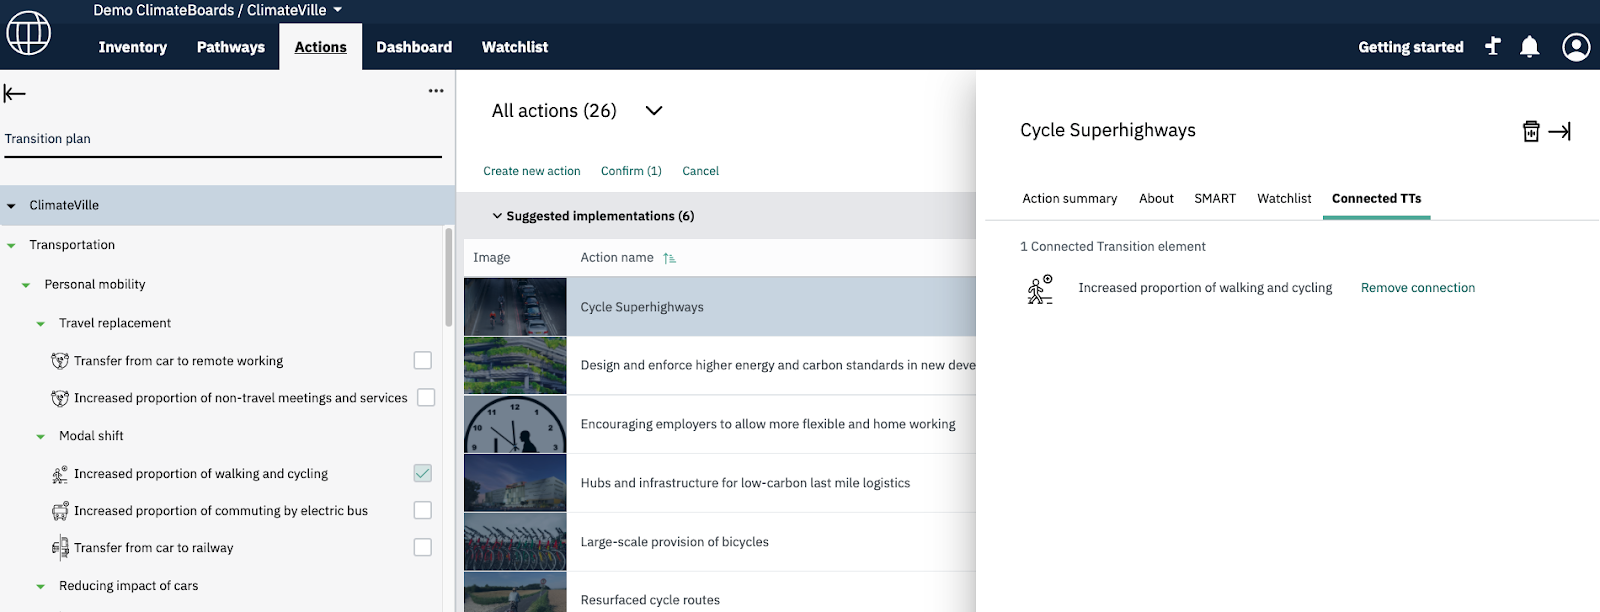The height and width of the screenshot is (612, 1600).
Task: Check Transfer from car to remote working
Action: 423,360
